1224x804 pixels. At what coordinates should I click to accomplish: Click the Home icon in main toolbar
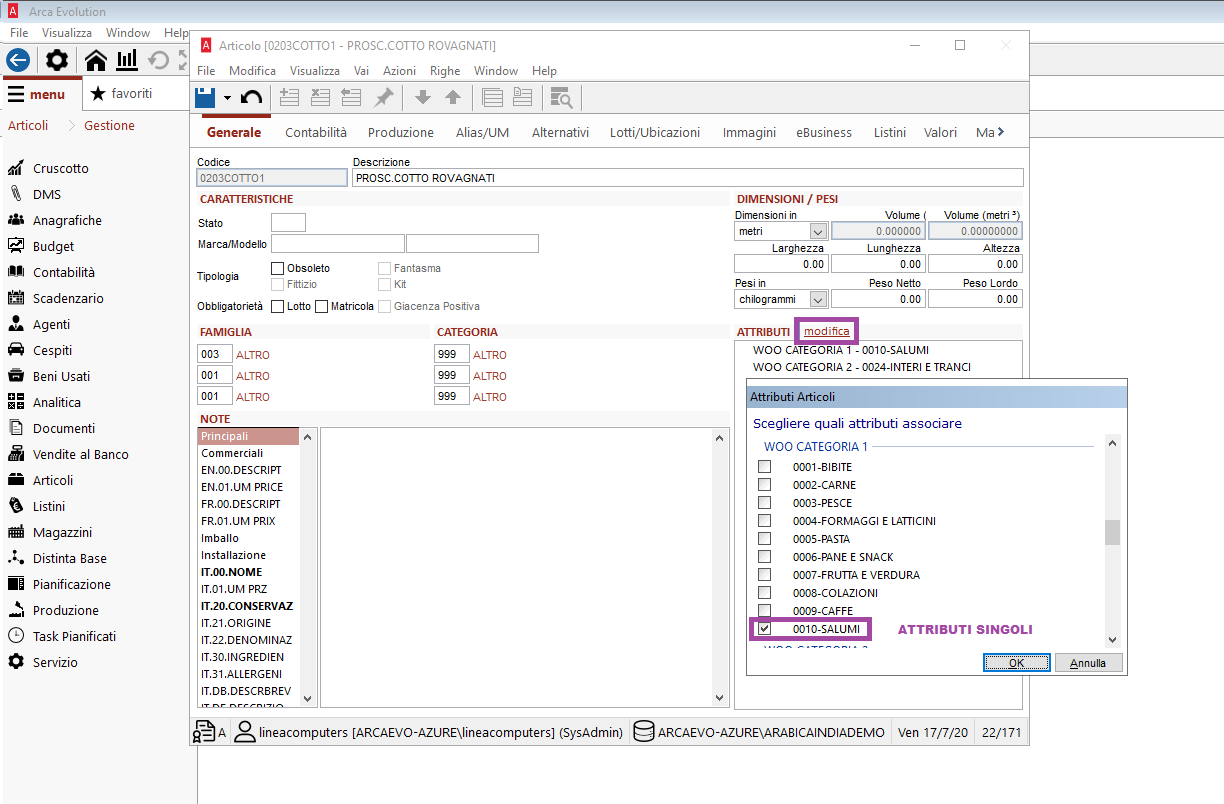pyautogui.click(x=96, y=60)
